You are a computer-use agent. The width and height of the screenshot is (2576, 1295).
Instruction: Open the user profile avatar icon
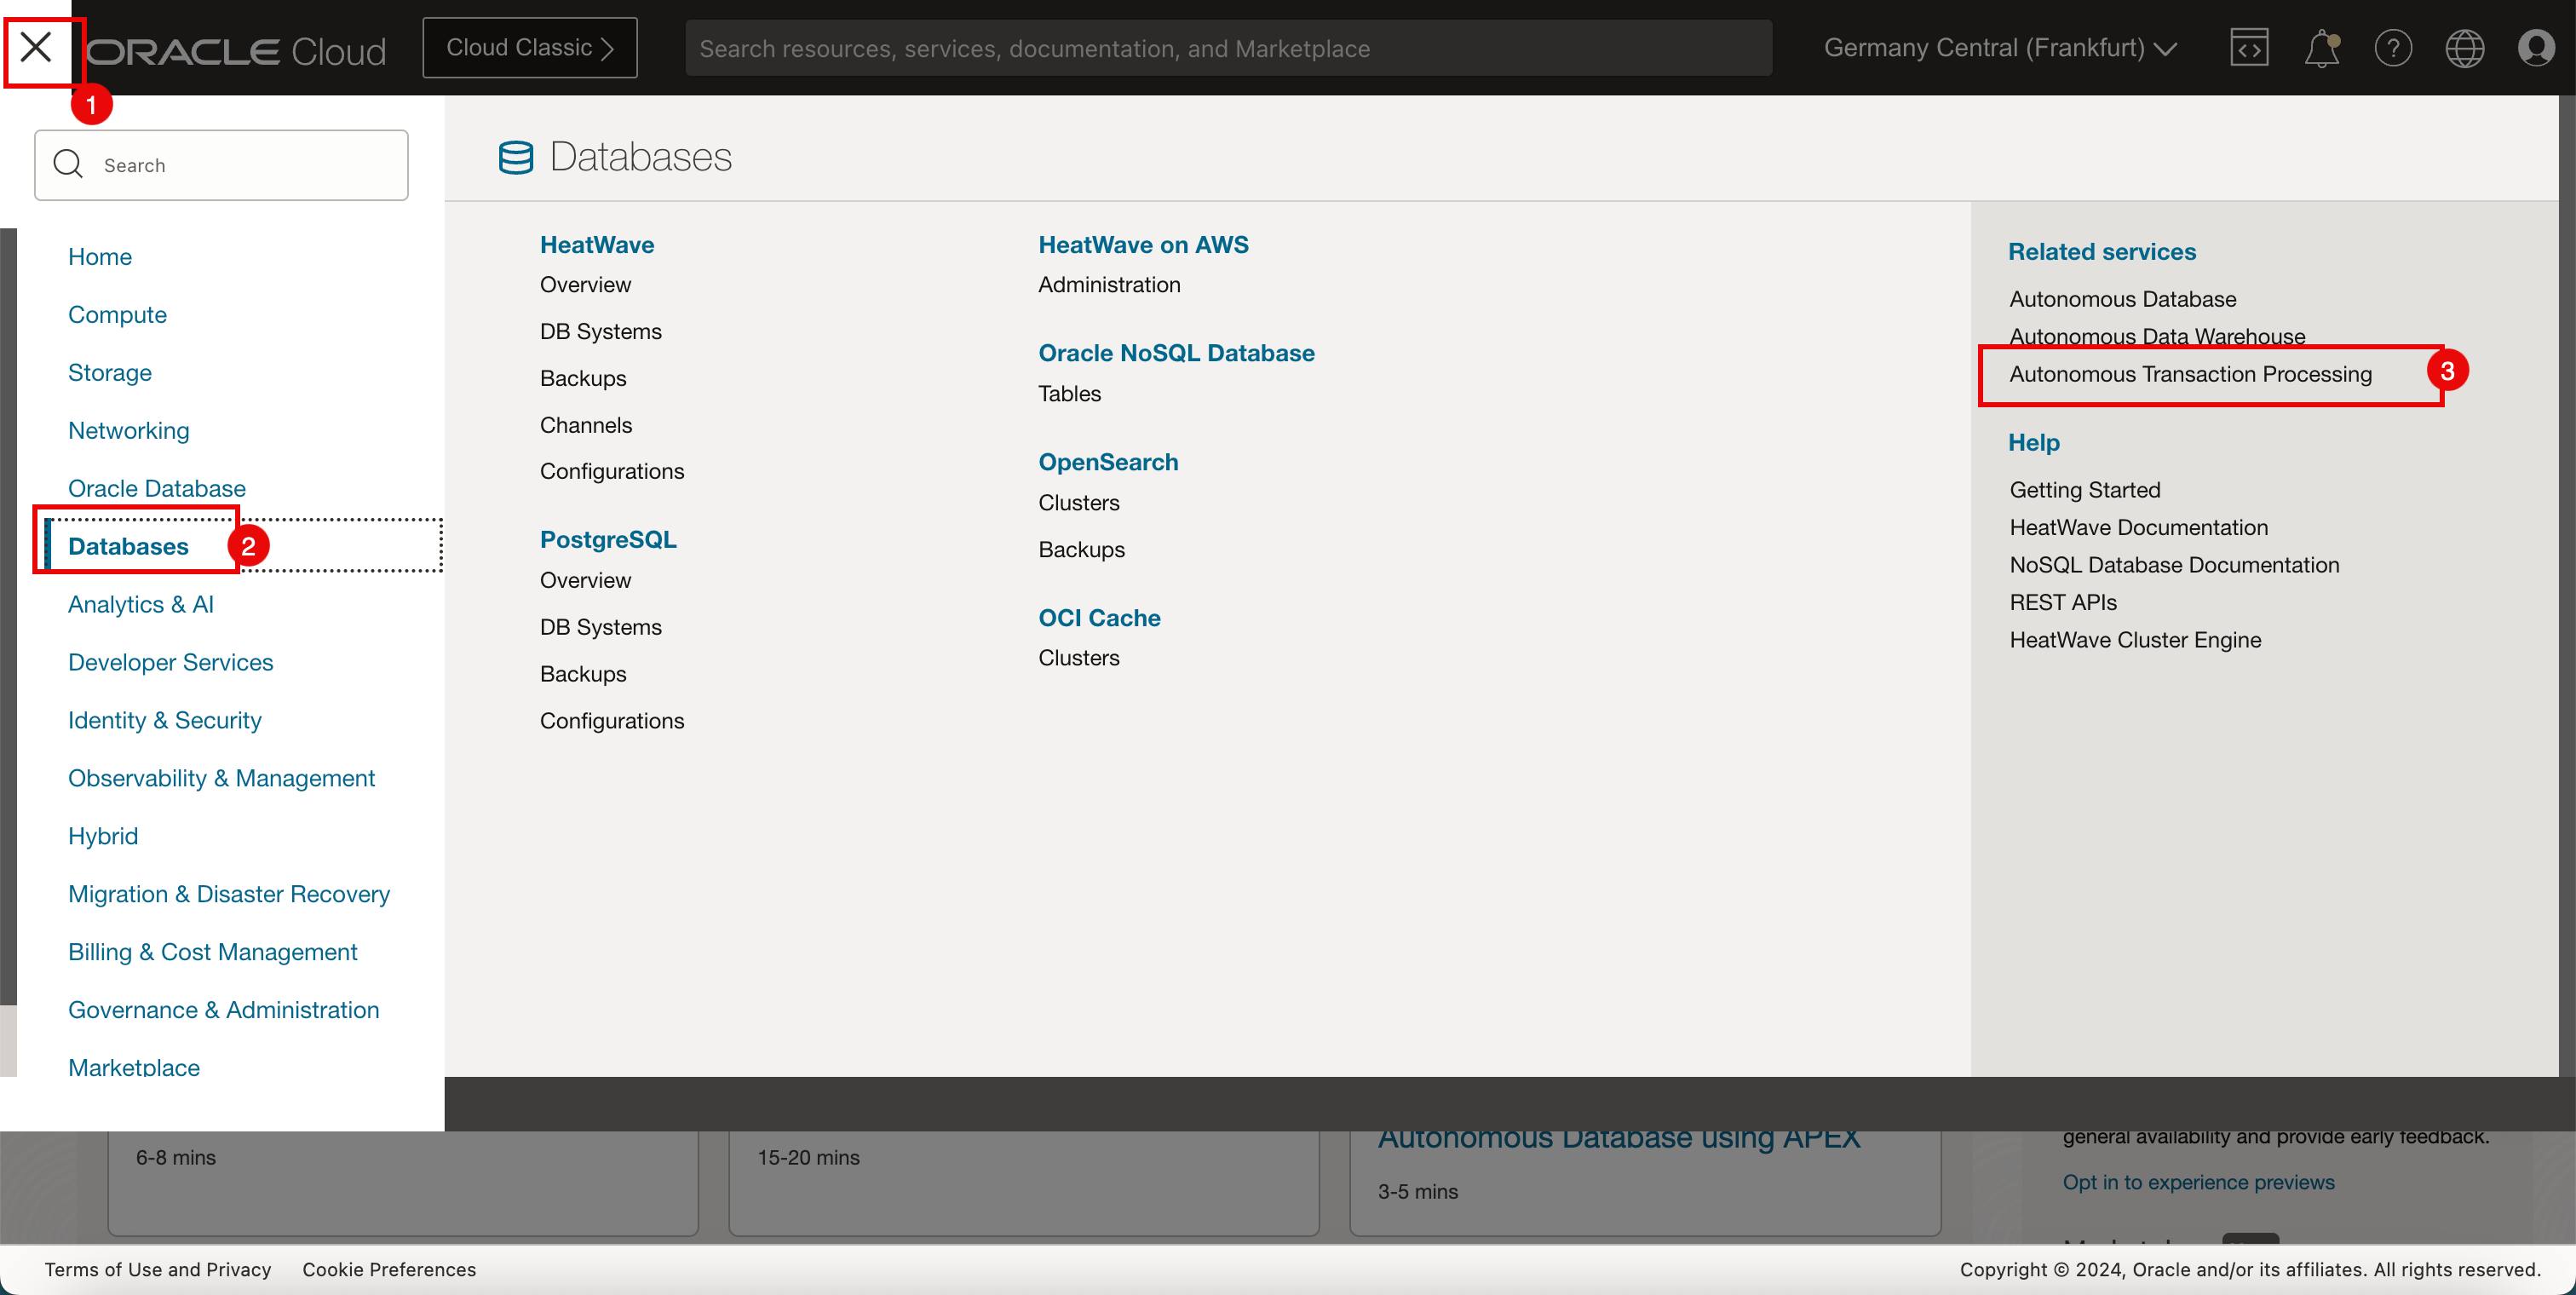2536,48
